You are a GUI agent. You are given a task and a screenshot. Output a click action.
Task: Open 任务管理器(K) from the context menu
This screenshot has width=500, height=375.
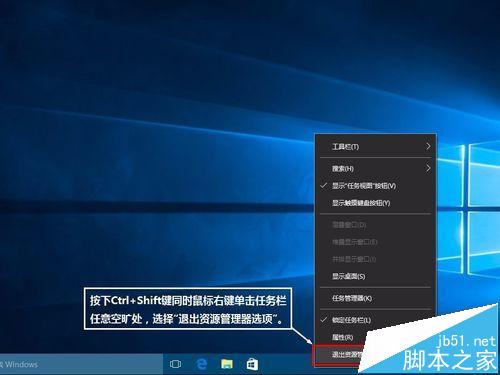pos(375,298)
